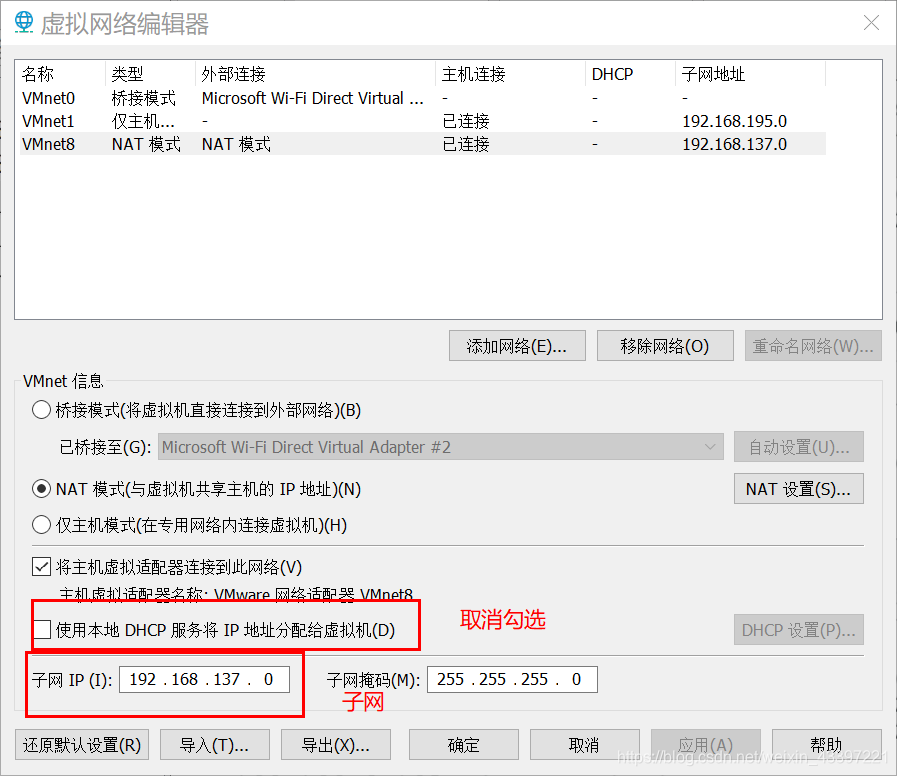
Task: Click the 导入(T)... button
Action: [215, 745]
